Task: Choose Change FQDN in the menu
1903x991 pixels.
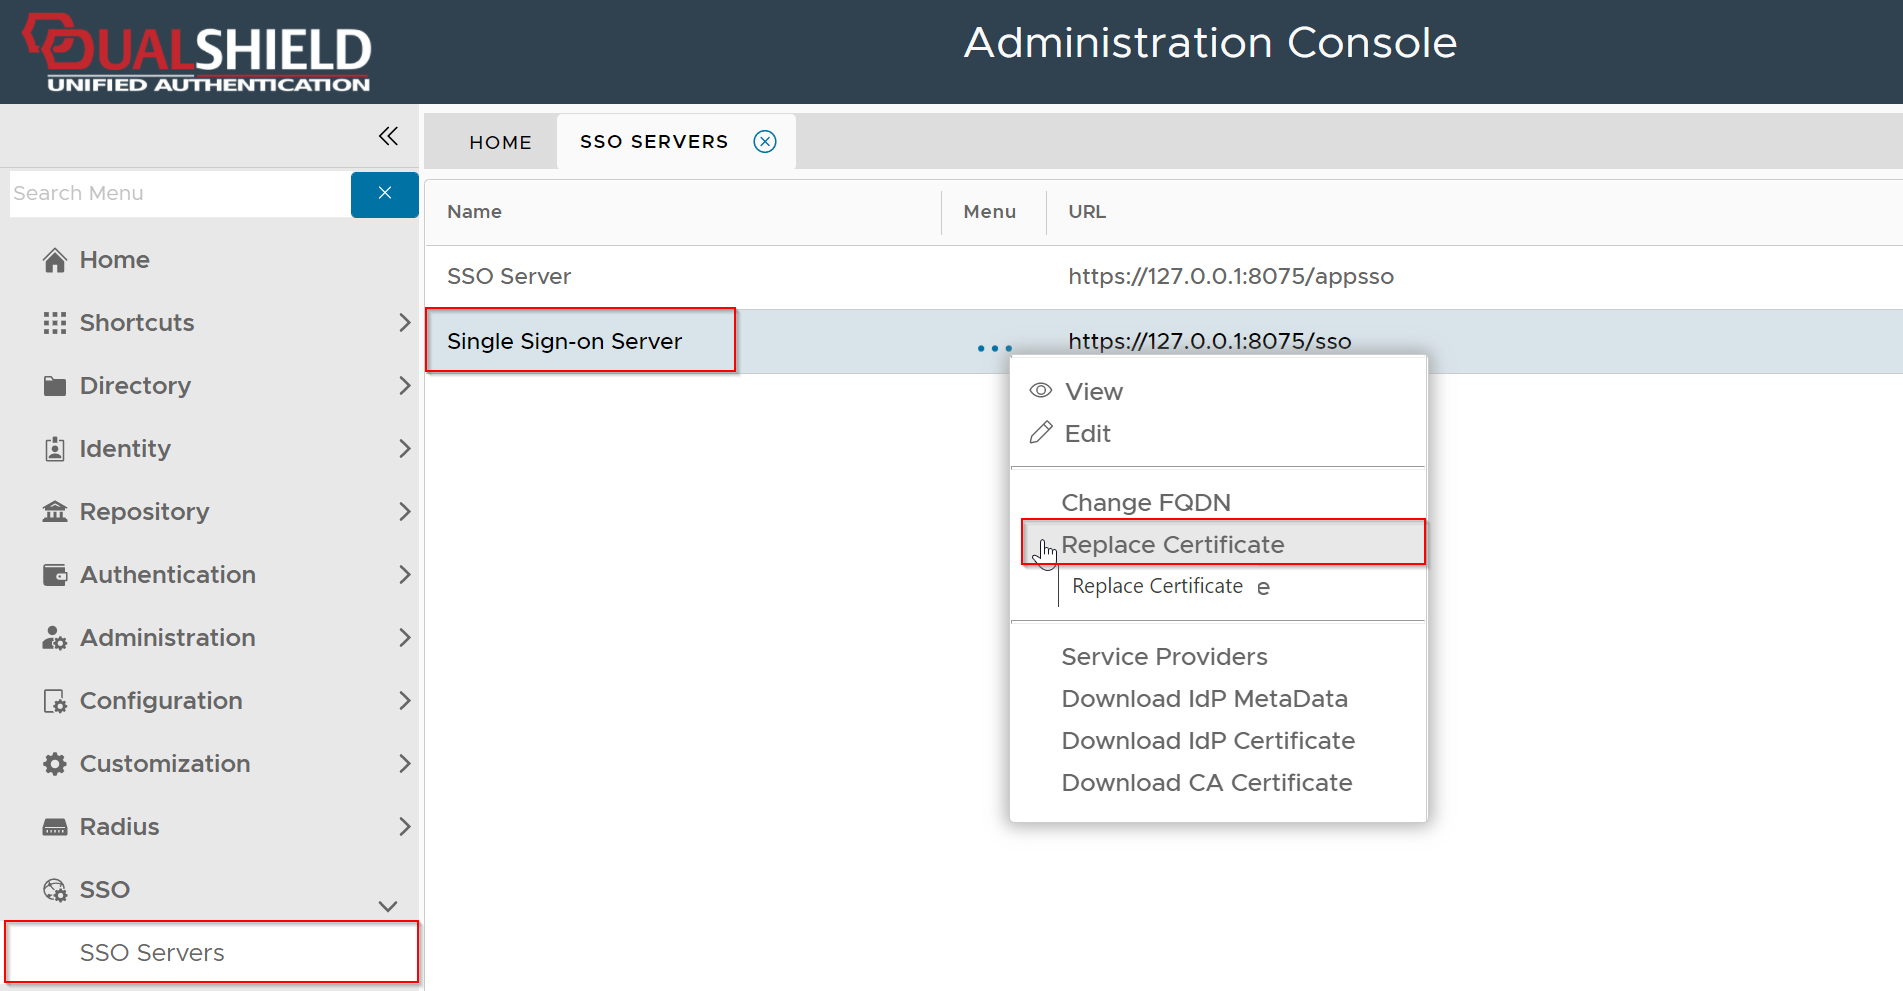Action: tap(1145, 502)
